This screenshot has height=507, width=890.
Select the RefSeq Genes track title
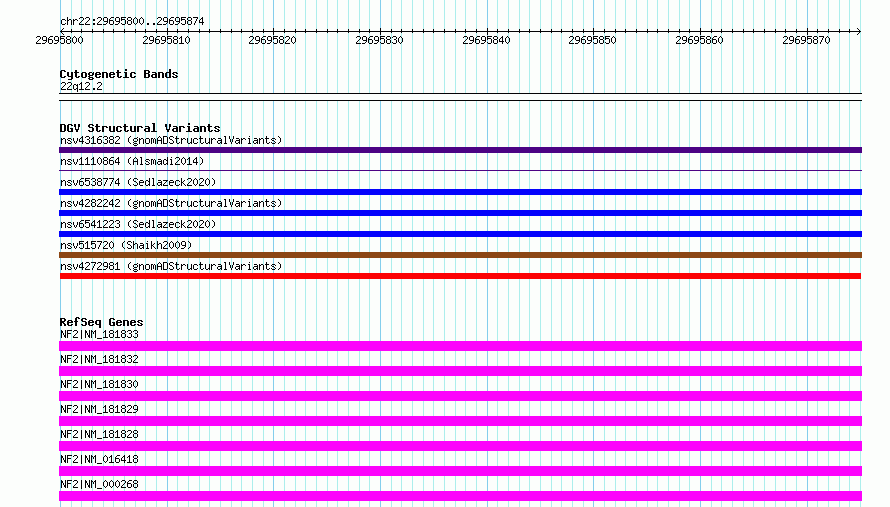point(101,322)
